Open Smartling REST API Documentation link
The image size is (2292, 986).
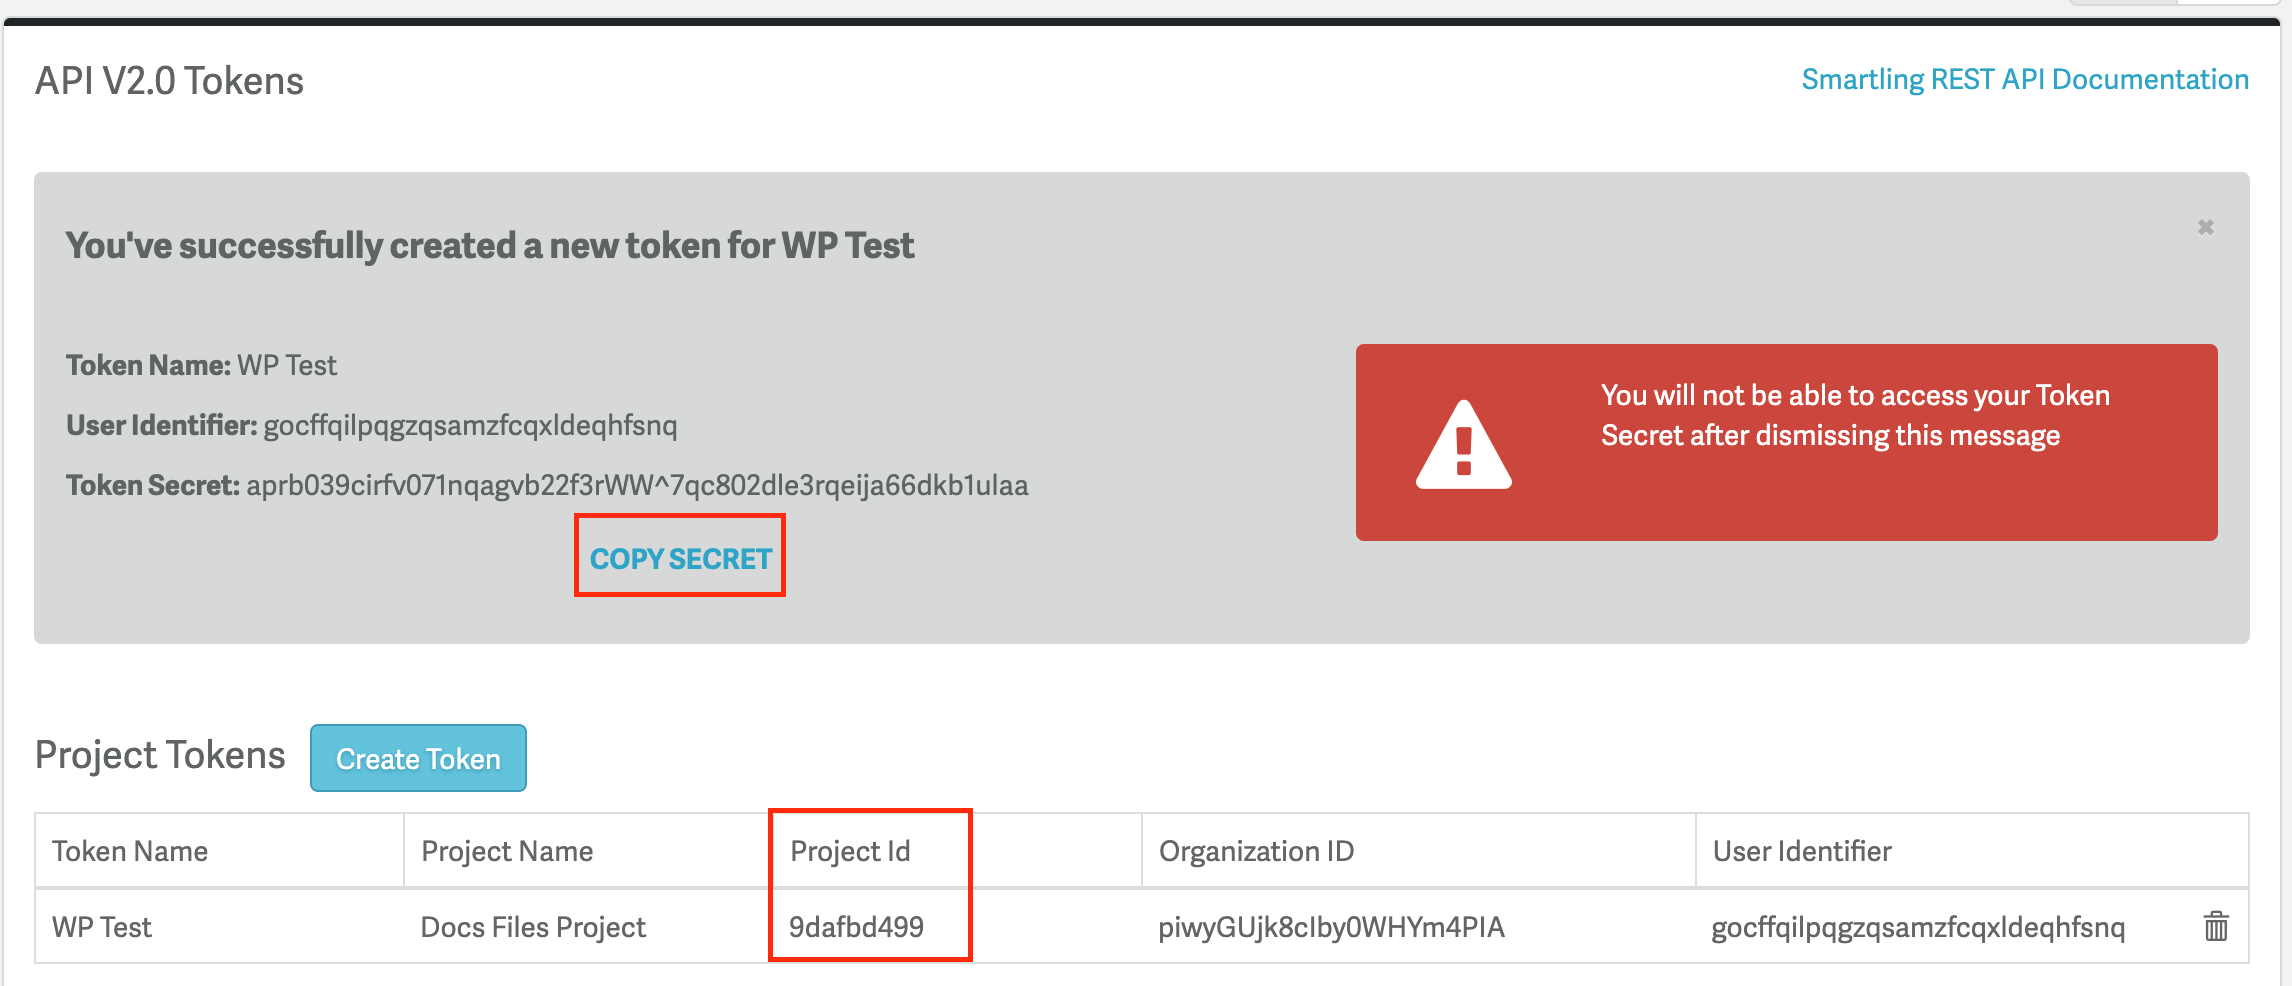[2024, 80]
